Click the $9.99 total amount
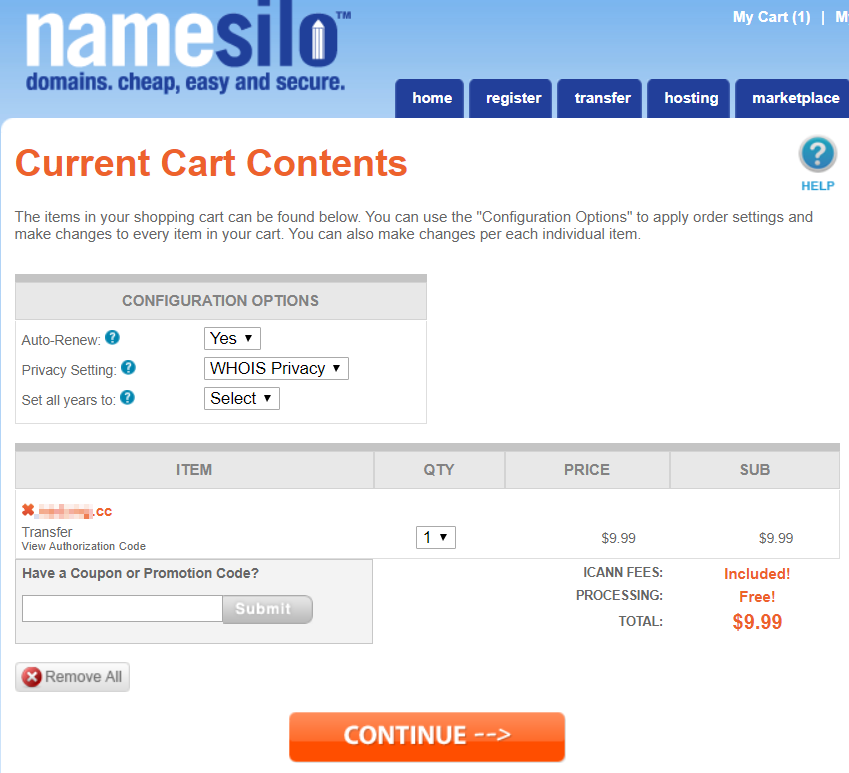The width and height of the screenshot is (849, 773). tap(757, 622)
